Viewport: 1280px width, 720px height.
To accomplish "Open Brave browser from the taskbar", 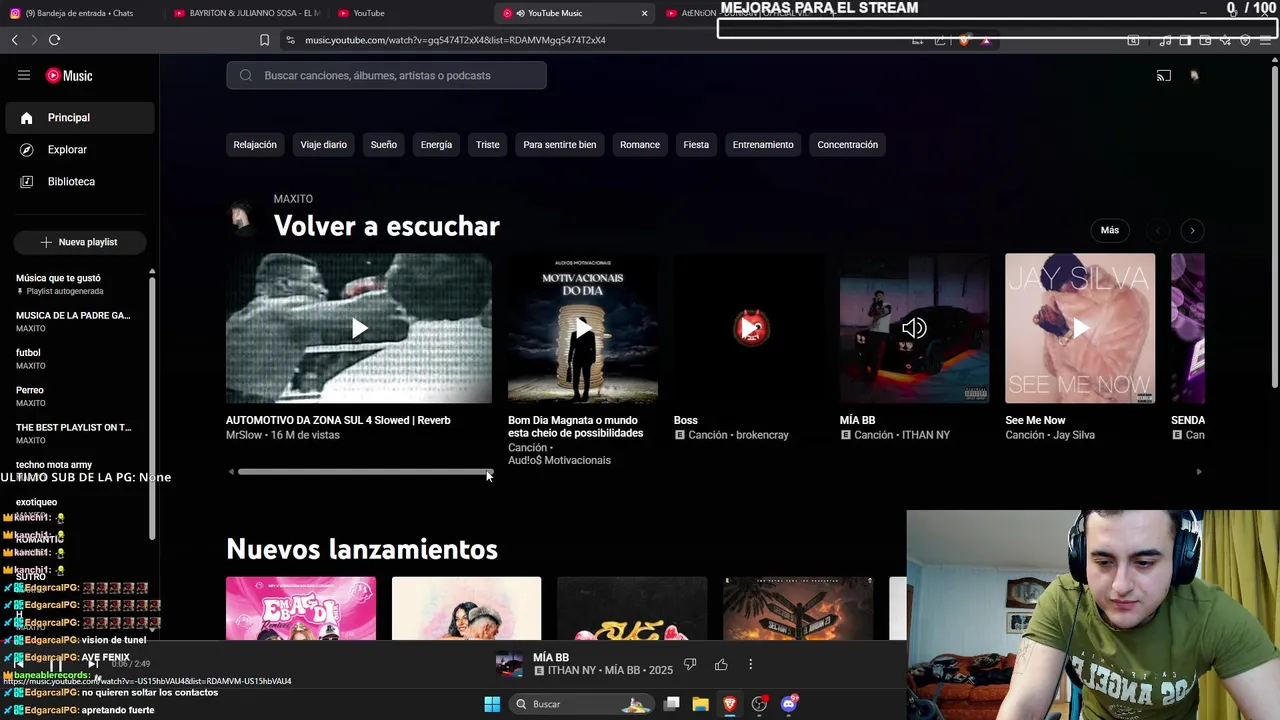I will [730, 704].
